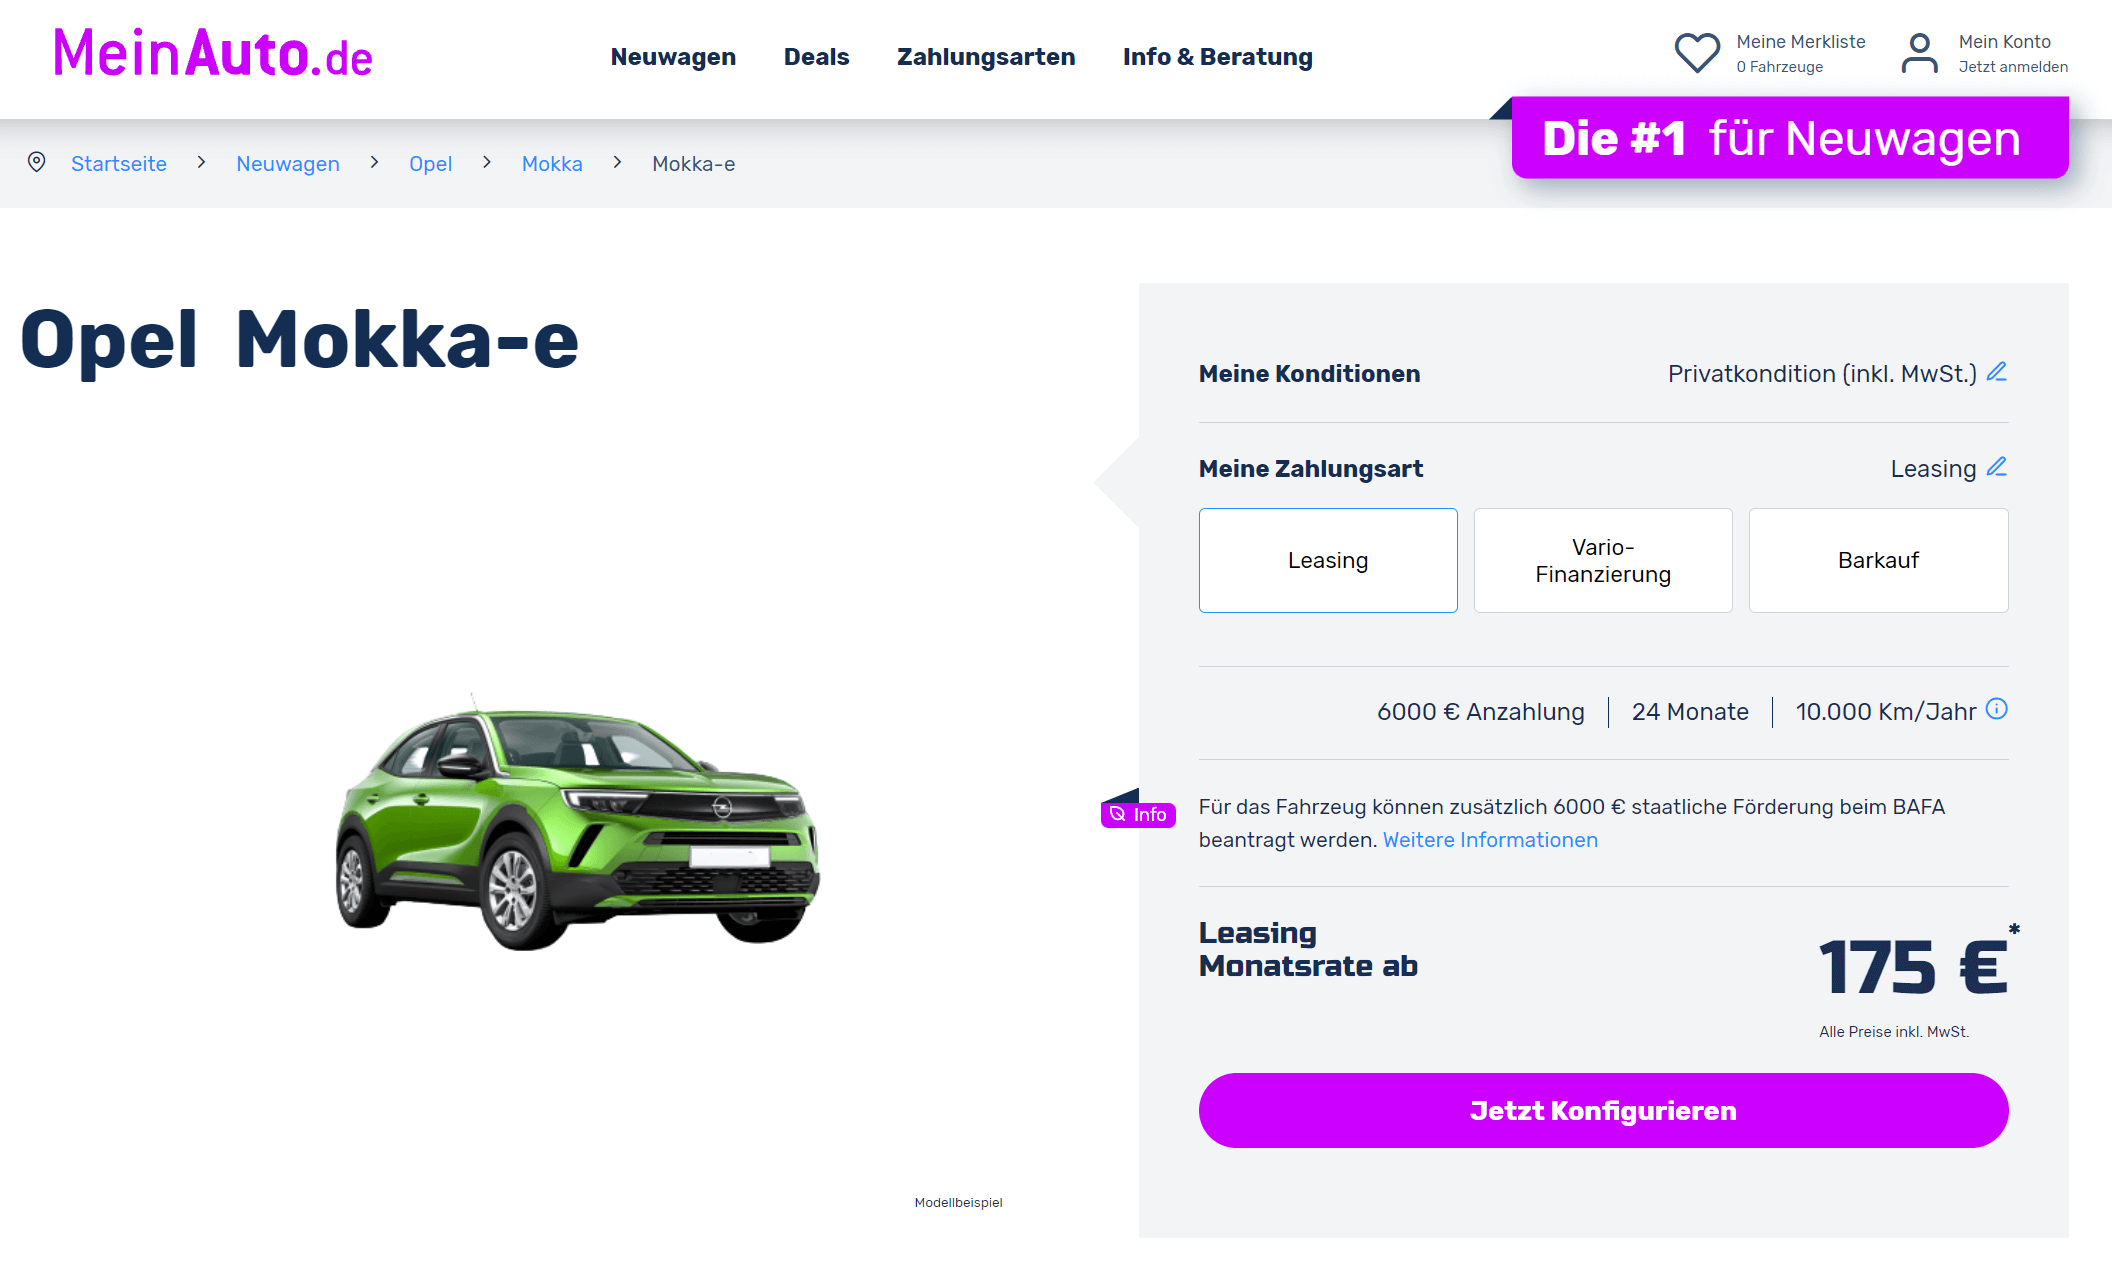Click the Alle Preise inkl. MwSt. note

point(1894,1031)
